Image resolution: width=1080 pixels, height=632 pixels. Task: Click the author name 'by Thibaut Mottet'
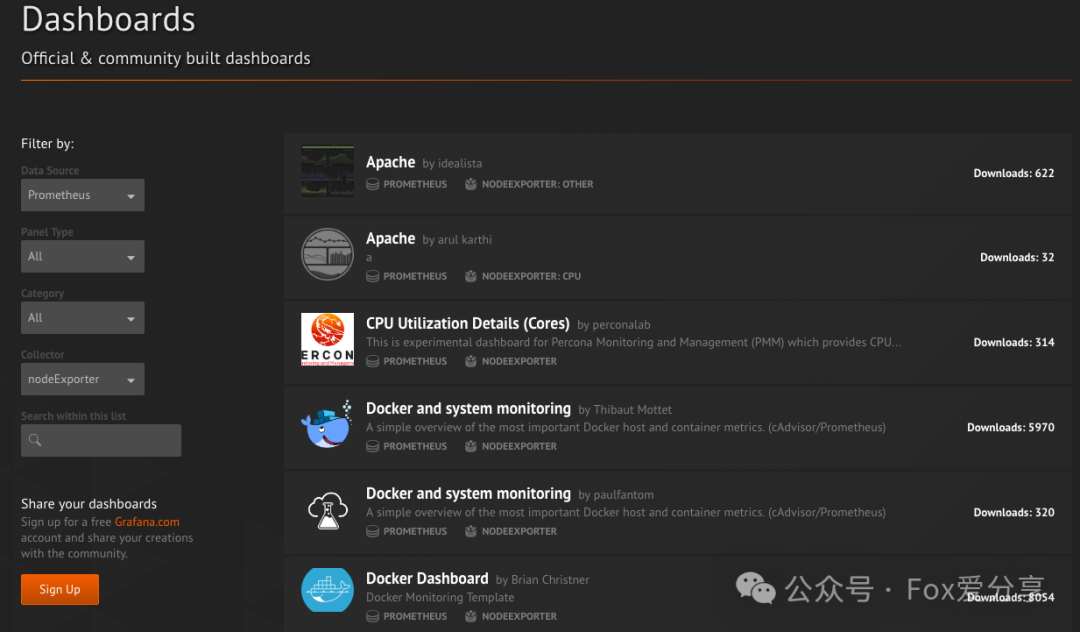pos(625,410)
